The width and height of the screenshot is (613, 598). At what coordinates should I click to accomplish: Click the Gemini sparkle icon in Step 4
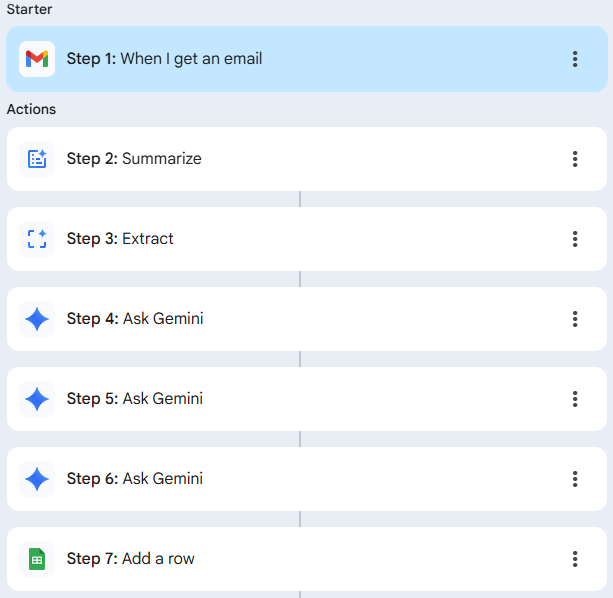[x=37, y=319]
